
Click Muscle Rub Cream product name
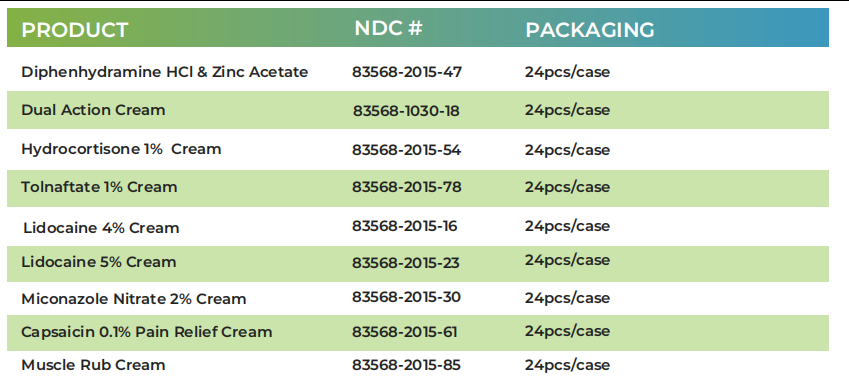pos(93,365)
